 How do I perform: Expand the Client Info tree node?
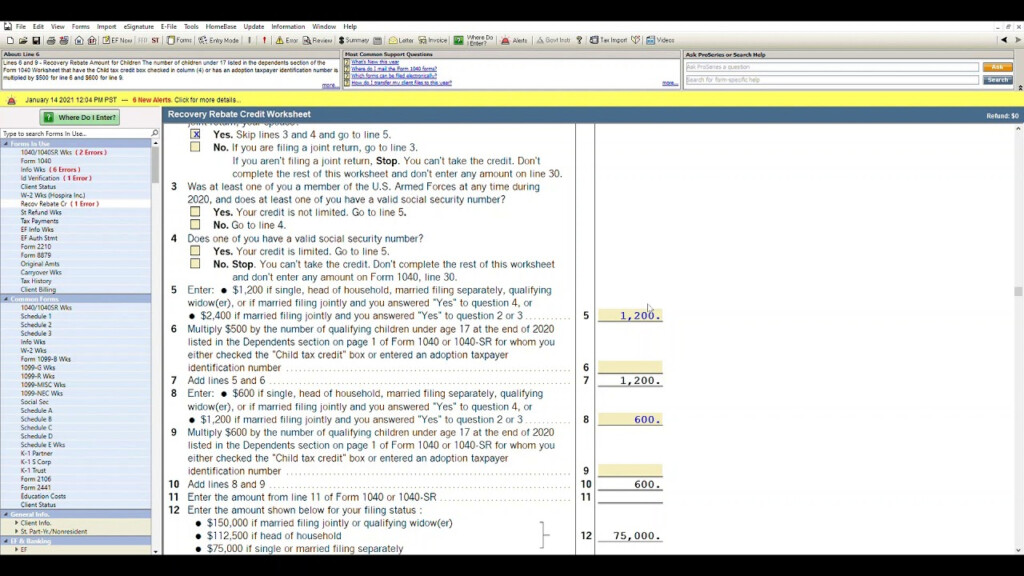pos(17,523)
